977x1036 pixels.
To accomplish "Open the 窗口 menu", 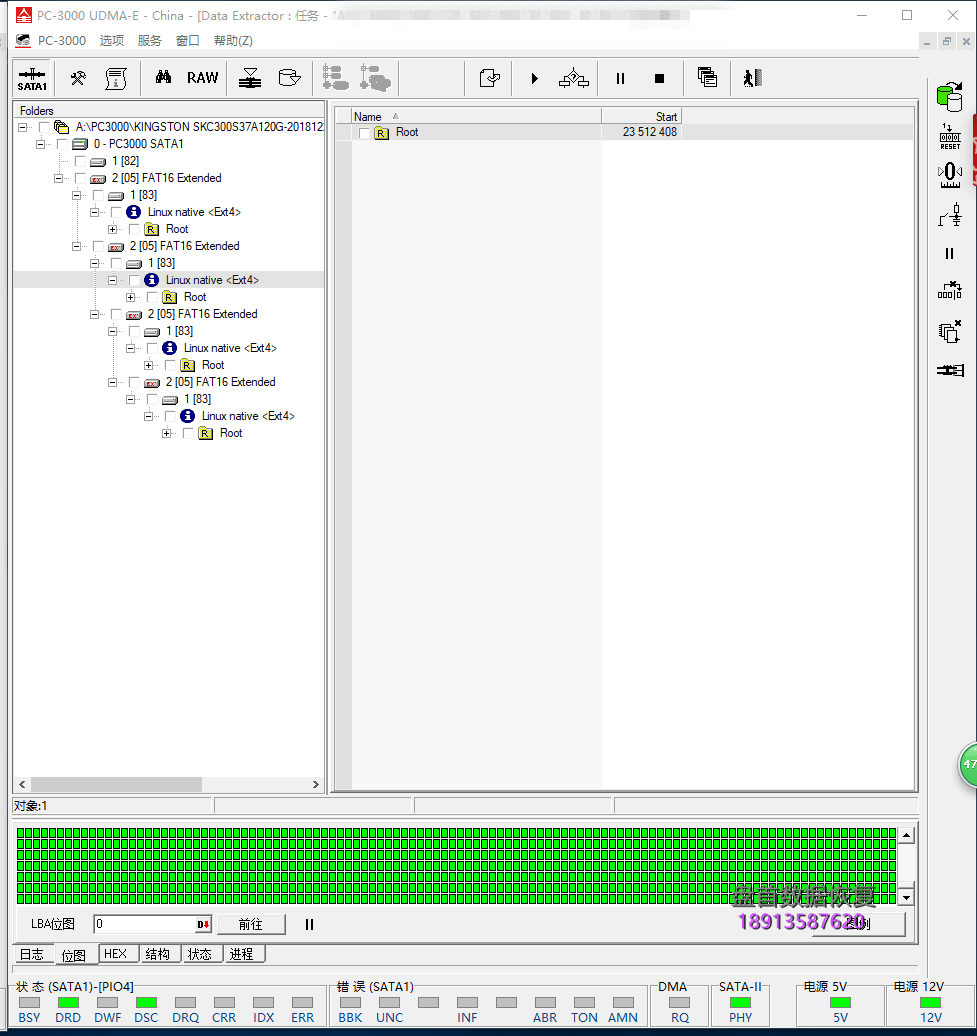I will click(188, 41).
